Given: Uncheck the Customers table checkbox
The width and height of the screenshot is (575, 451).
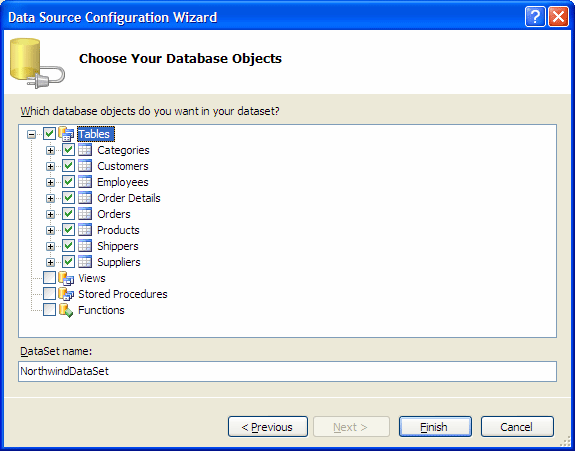Looking at the screenshot, I should [x=68, y=166].
